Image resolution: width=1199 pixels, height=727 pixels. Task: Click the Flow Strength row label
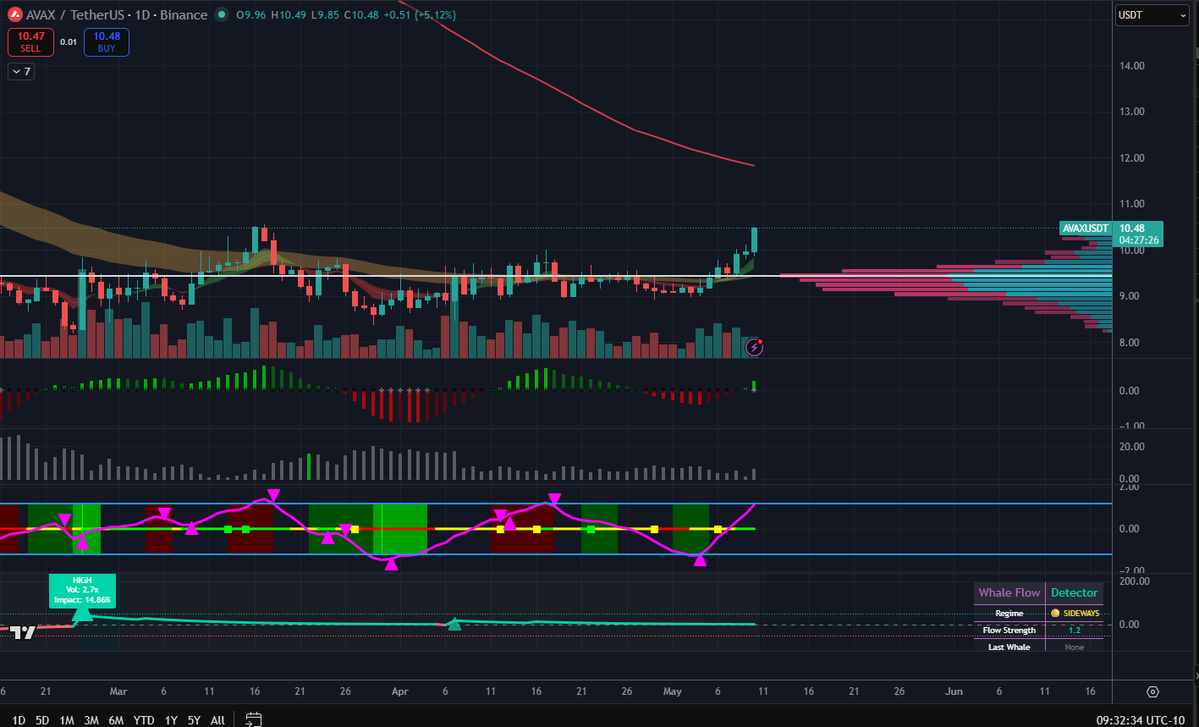click(x=1009, y=630)
